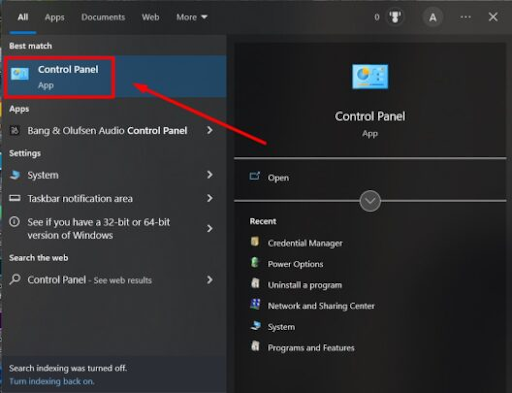Image resolution: width=512 pixels, height=393 pixels.
Task: Expand the preview actions chevron button
Action: [x=370, y=201]
